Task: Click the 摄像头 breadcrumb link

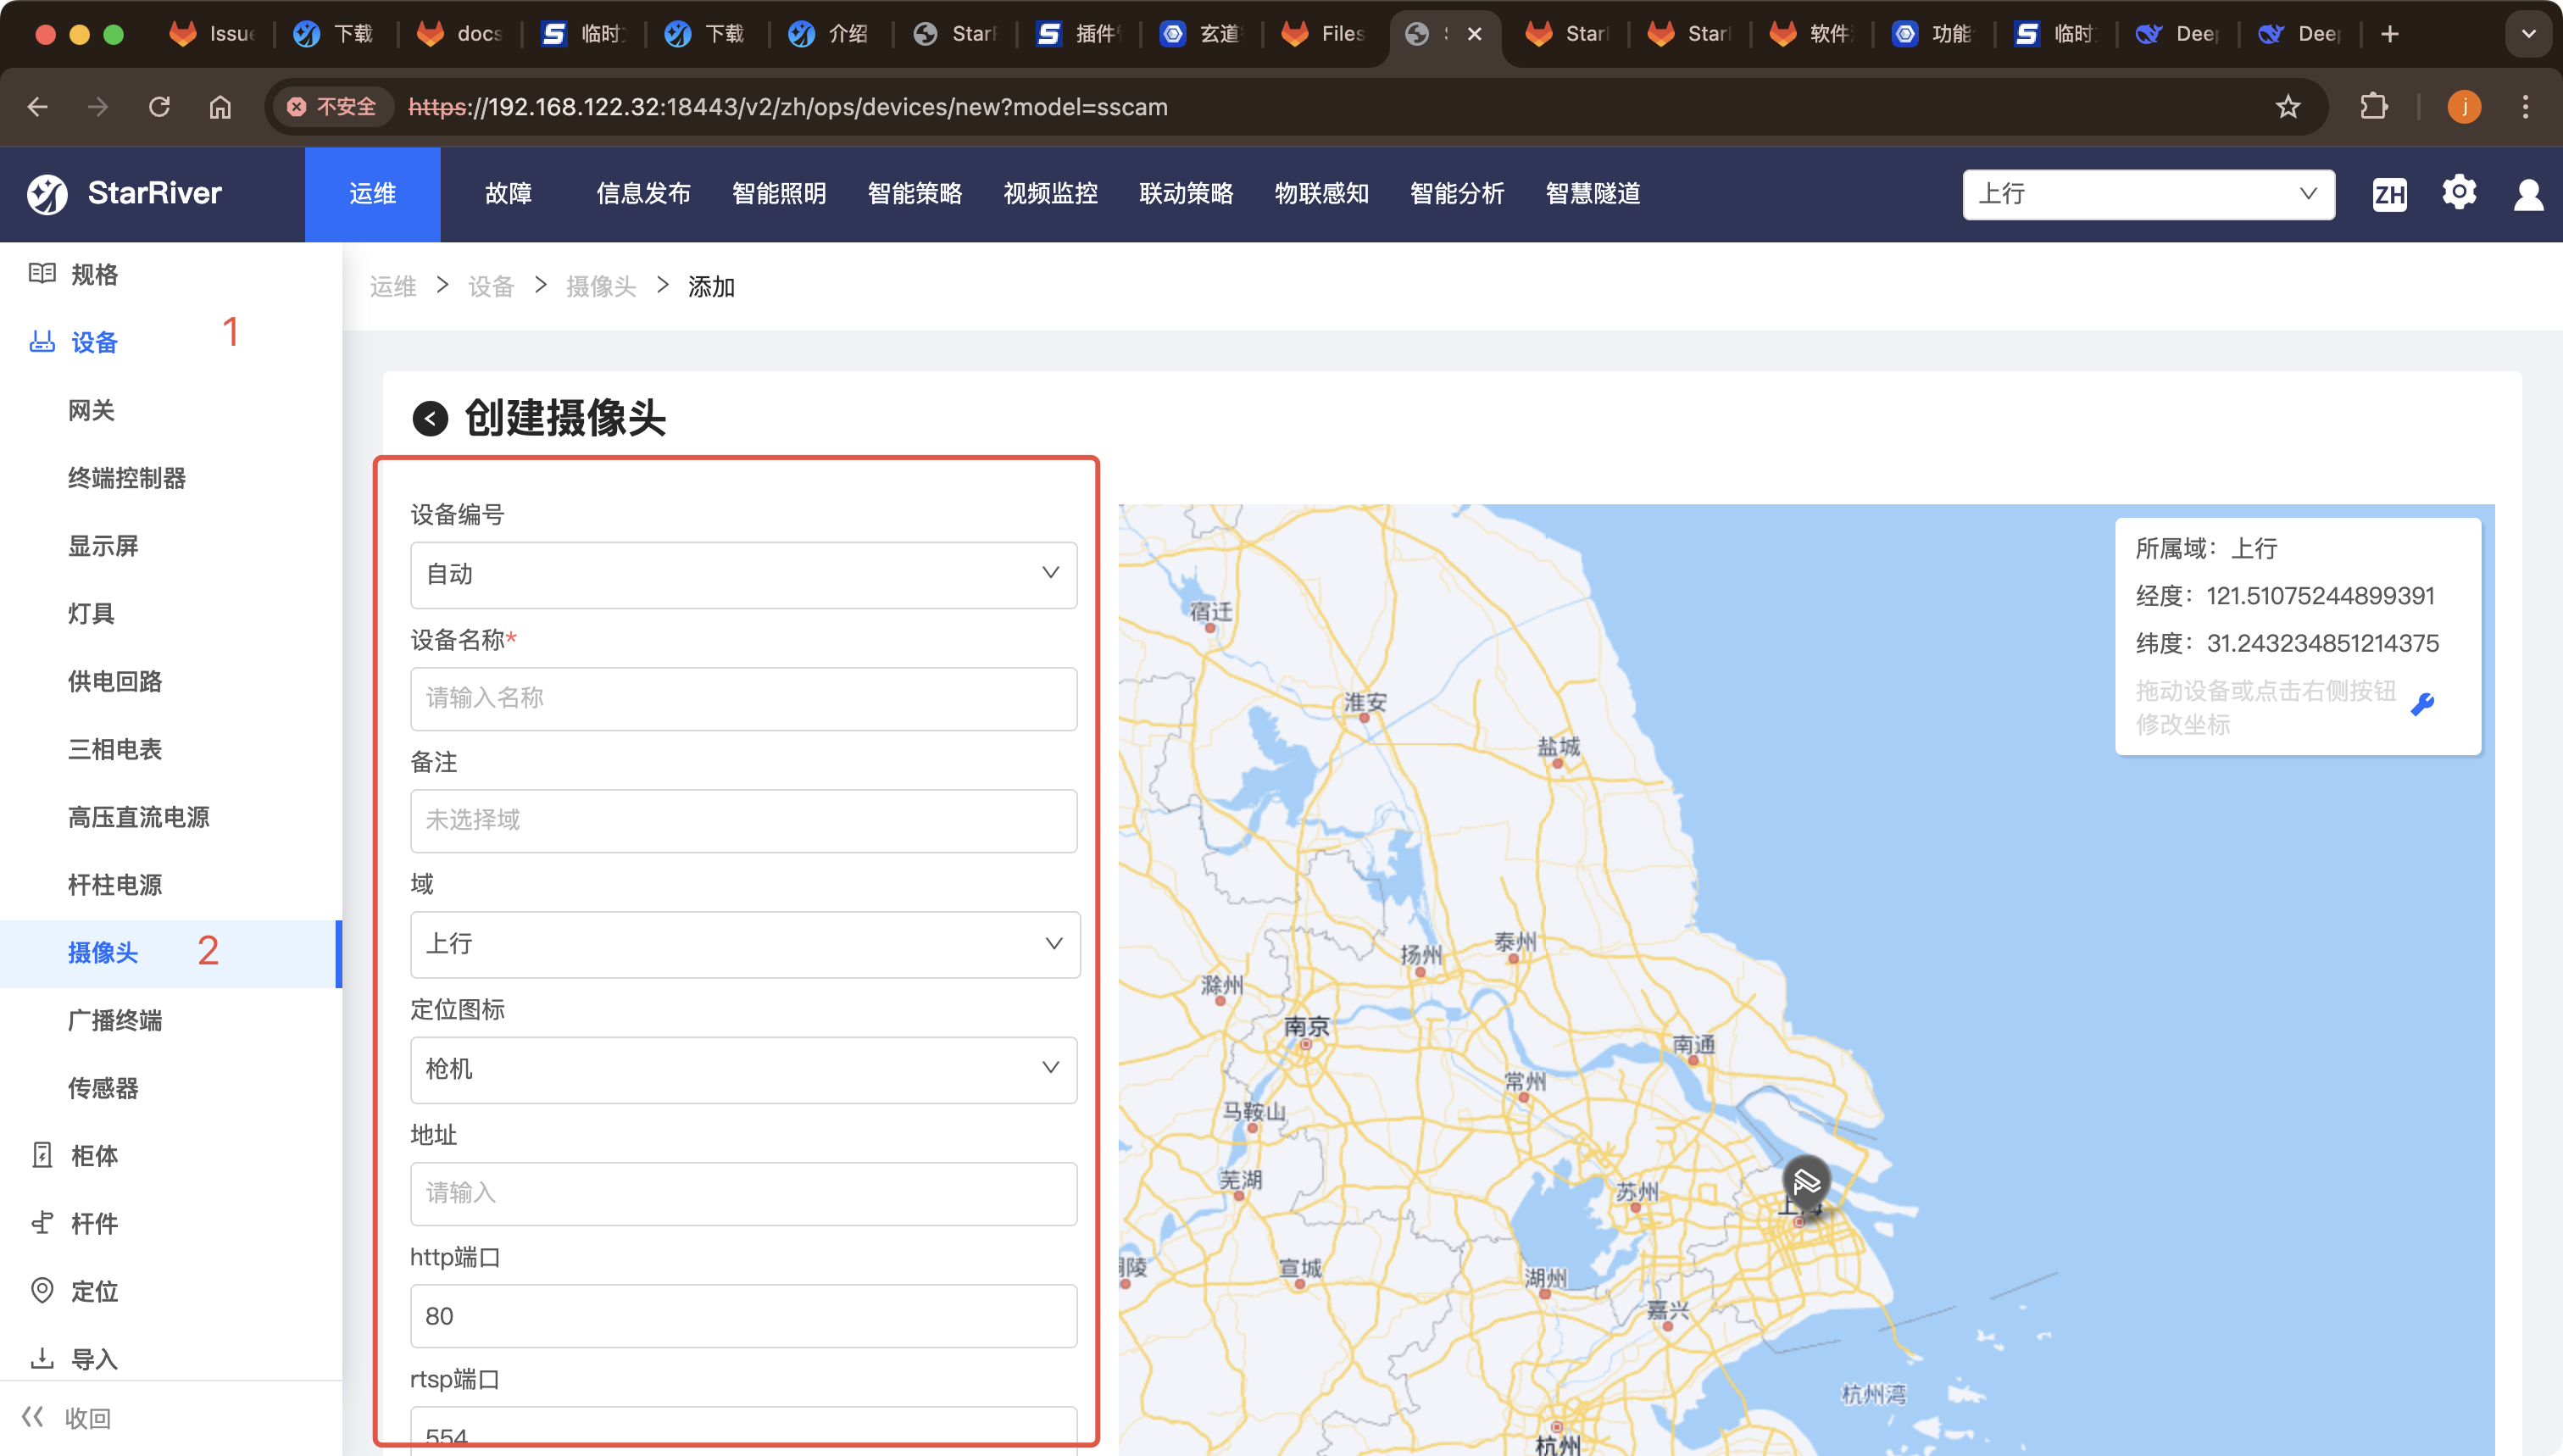Action: [600, 287]
